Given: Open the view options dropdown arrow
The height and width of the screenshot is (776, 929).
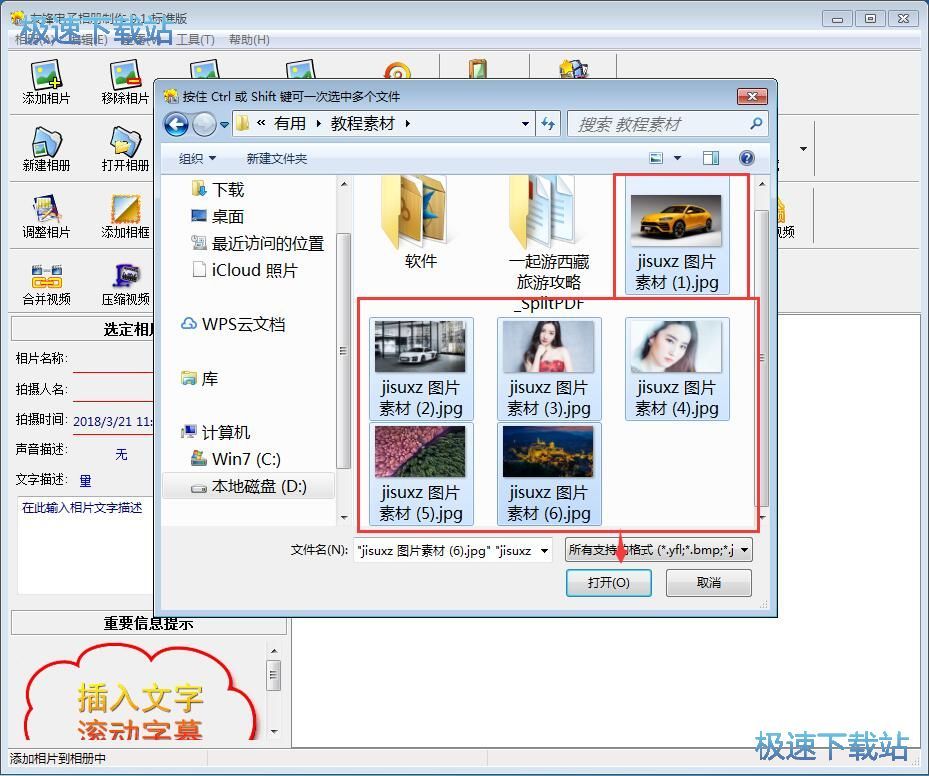Looking at the screenshot, I should point(677,158).
